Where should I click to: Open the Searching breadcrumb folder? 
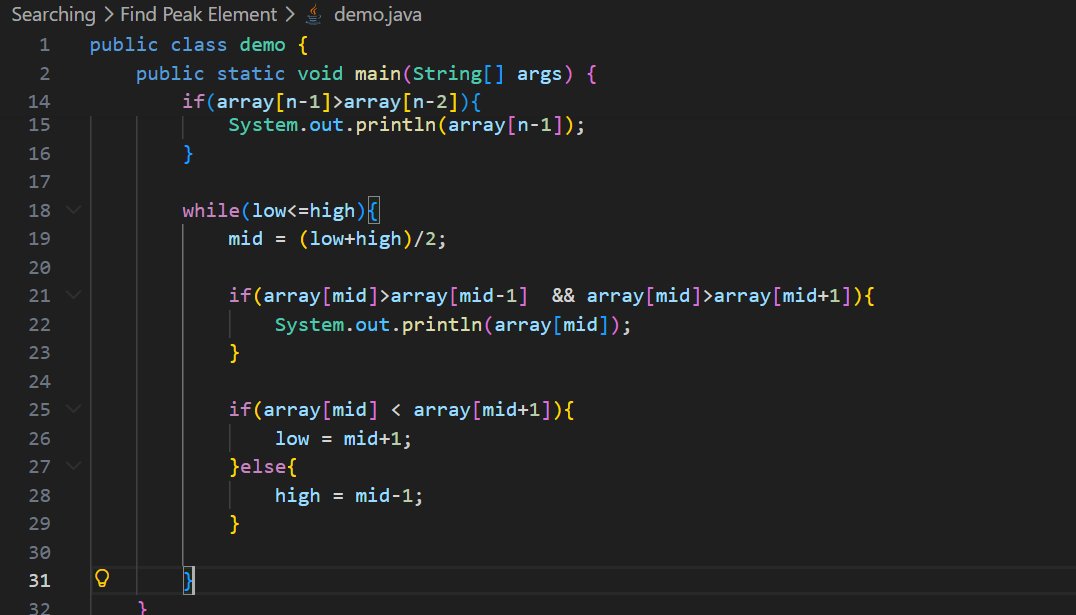point(54,14)
